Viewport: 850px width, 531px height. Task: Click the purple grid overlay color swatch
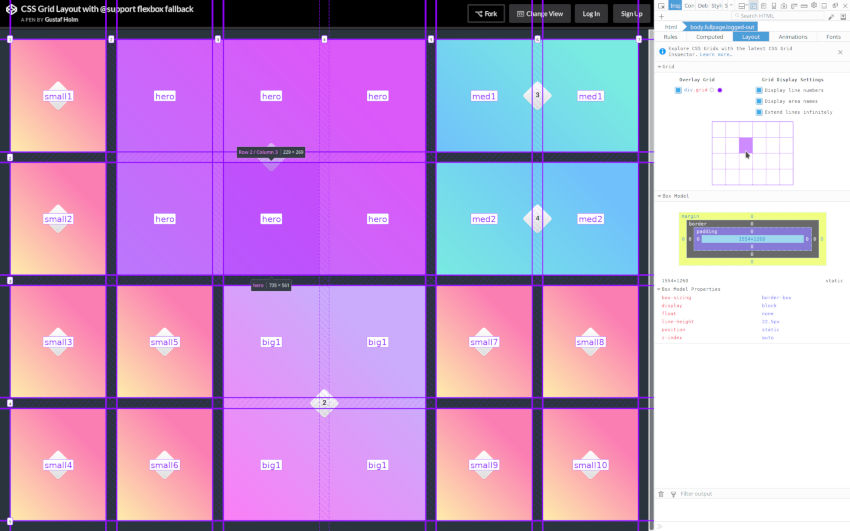coord(720,90)
